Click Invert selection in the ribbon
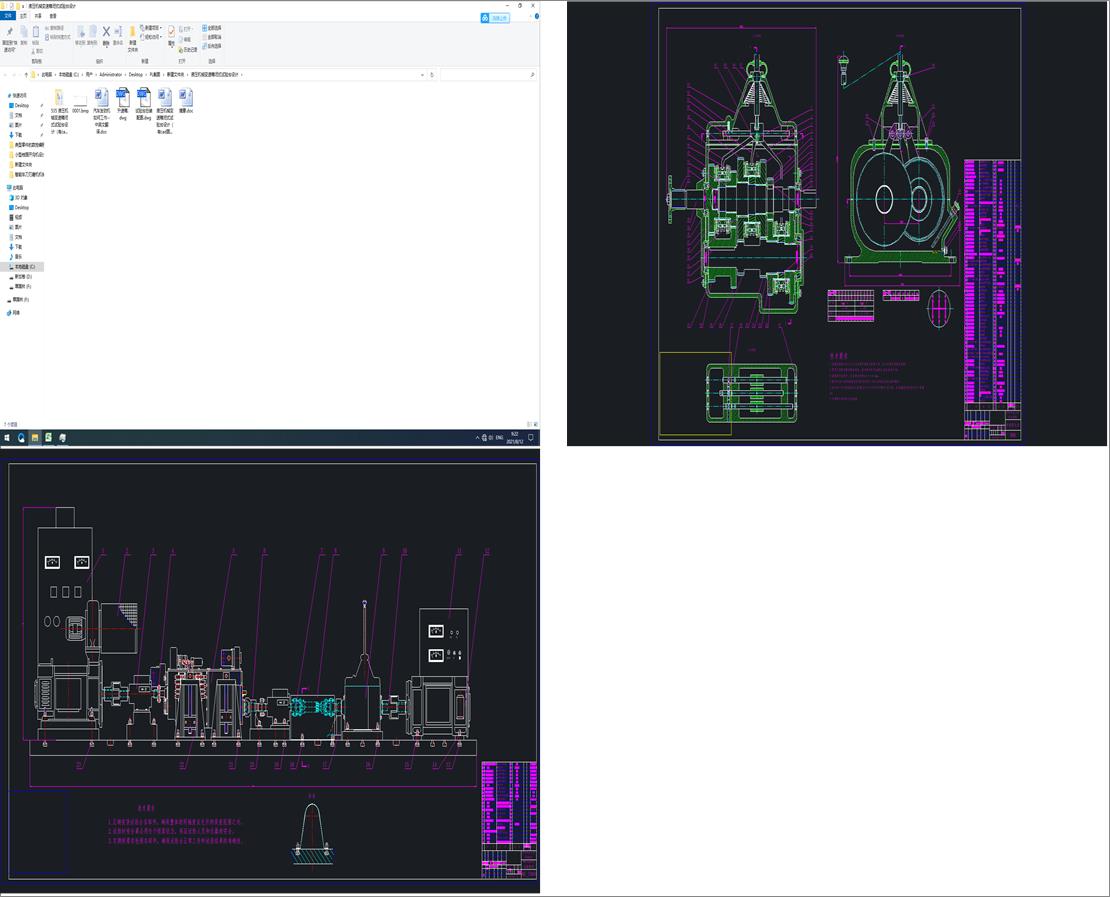The width and height of the screenshot is (1110, 897). click(x=212, y=46)
